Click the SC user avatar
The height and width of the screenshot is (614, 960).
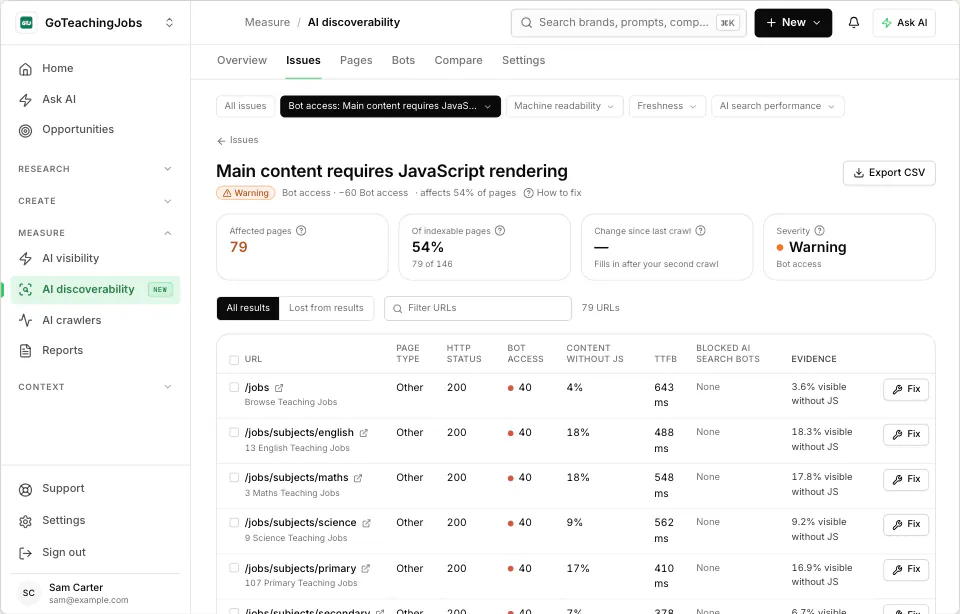(x=28, y=593)
